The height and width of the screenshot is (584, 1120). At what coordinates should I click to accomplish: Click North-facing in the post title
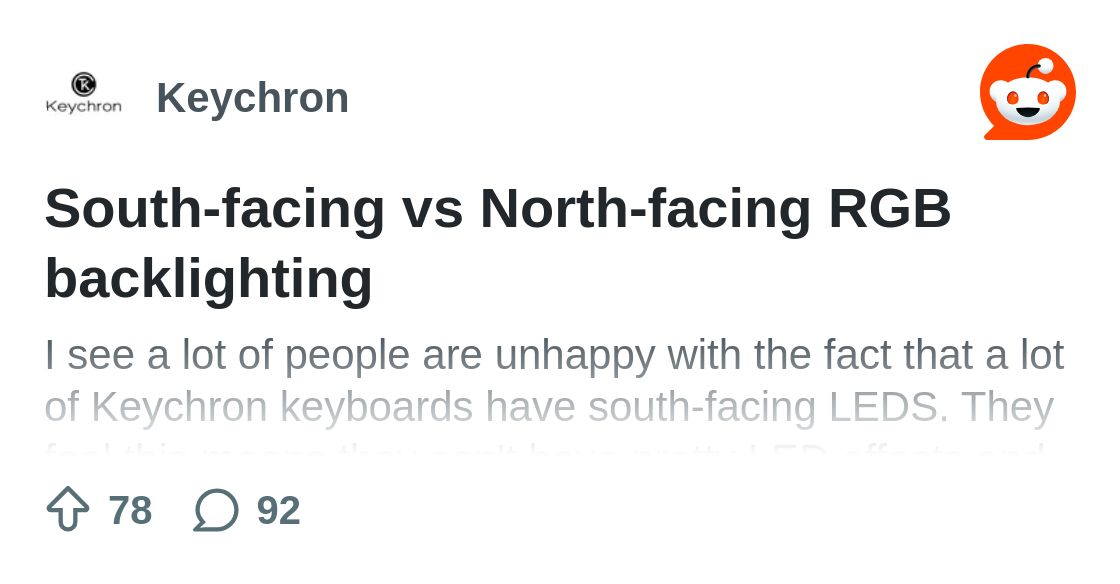click(646, 208)
